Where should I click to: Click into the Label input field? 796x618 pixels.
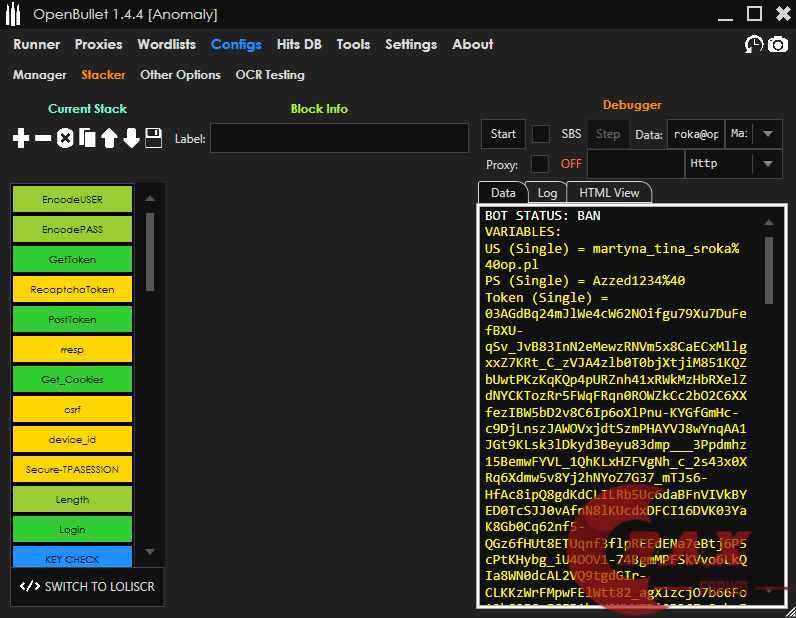click(339, 138)
